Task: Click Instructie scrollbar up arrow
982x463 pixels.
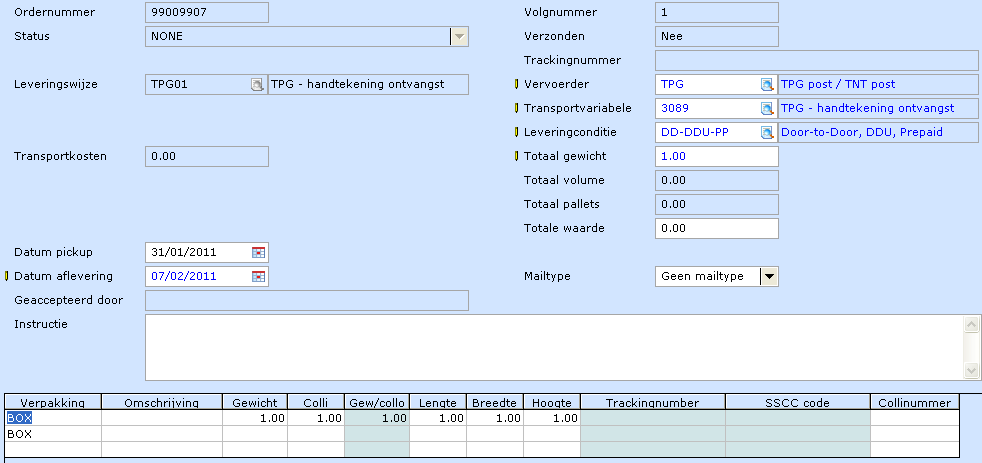Action: coord(971,325)
